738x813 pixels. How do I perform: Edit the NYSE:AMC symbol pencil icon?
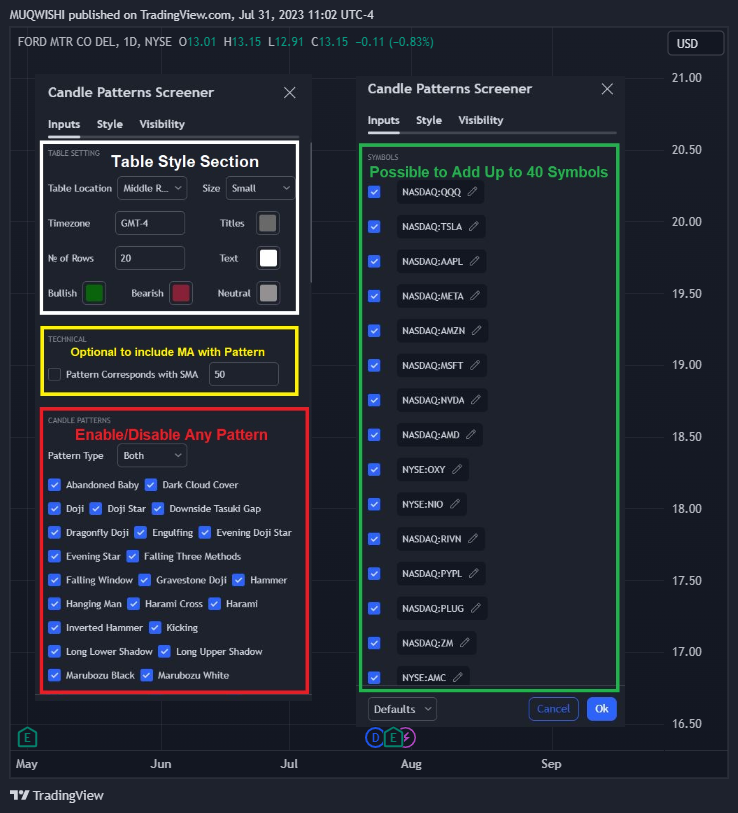point(457,677)
